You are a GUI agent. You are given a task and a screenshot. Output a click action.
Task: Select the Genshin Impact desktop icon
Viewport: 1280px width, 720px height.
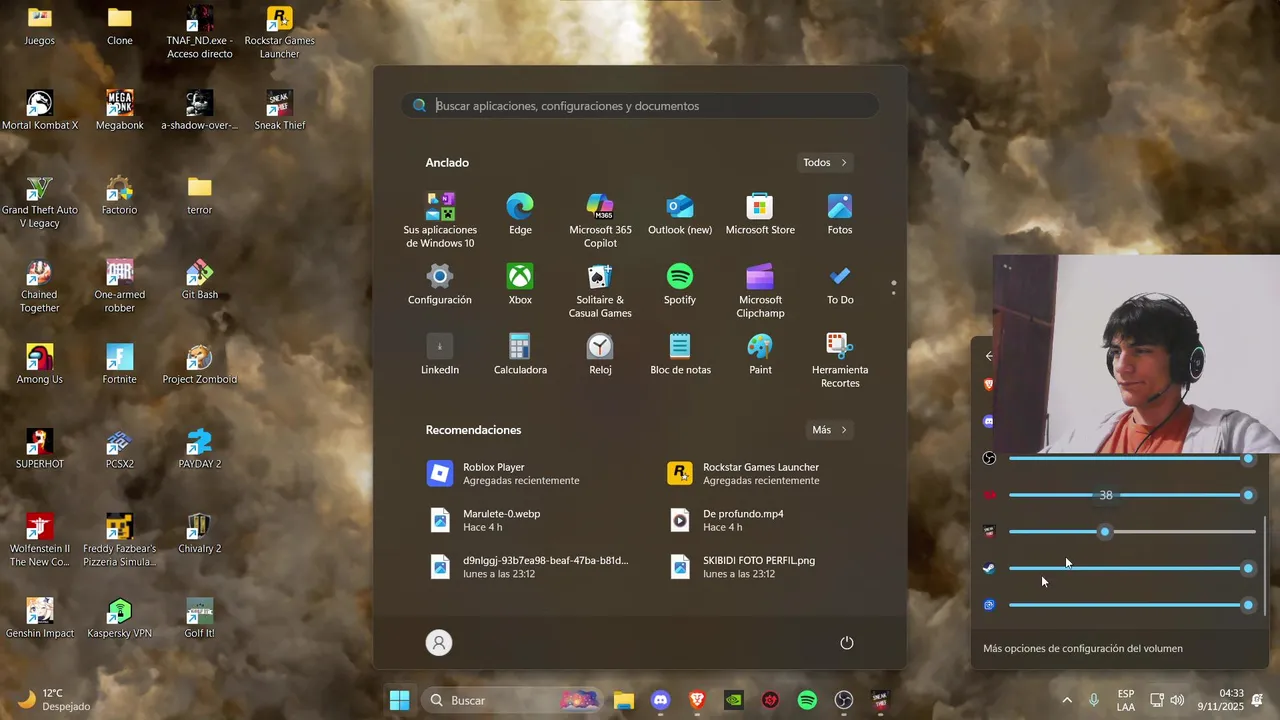(40, 618)
